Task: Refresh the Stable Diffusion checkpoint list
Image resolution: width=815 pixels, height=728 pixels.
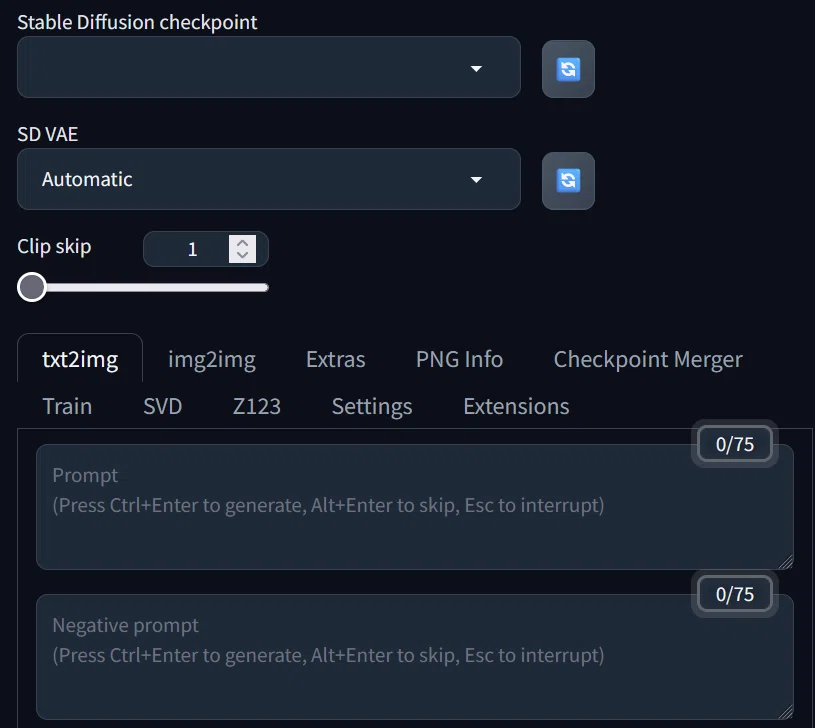Action: coord(568,69)
